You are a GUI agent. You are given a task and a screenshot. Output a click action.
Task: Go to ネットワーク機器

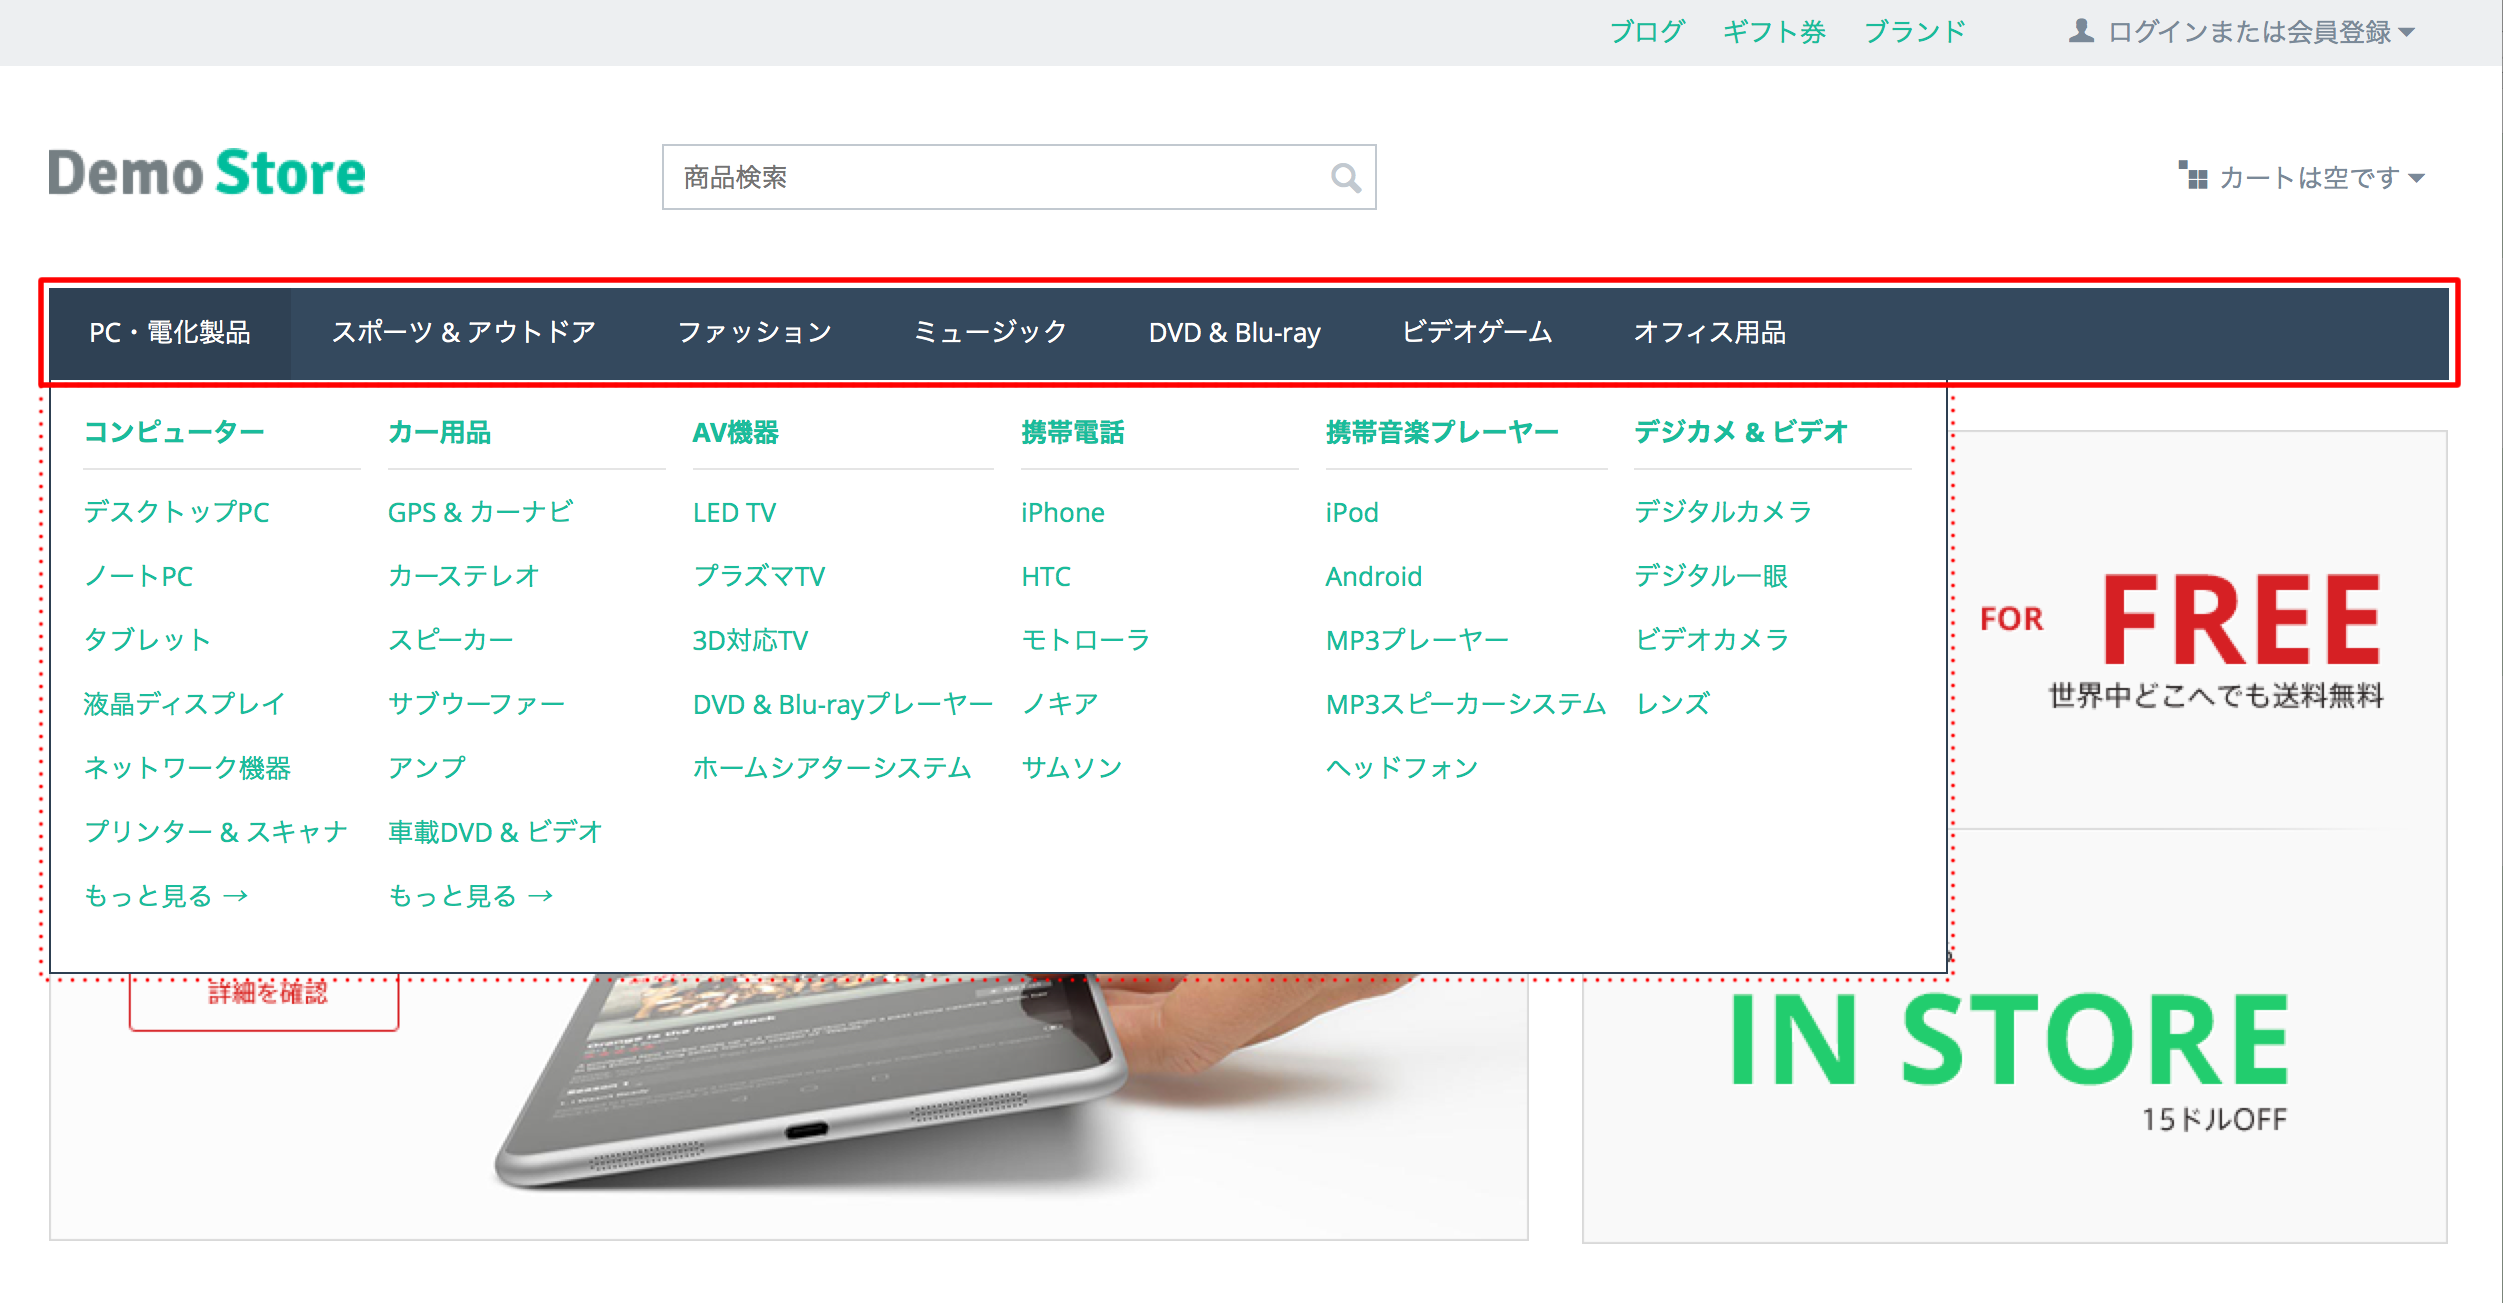point(188,769)
